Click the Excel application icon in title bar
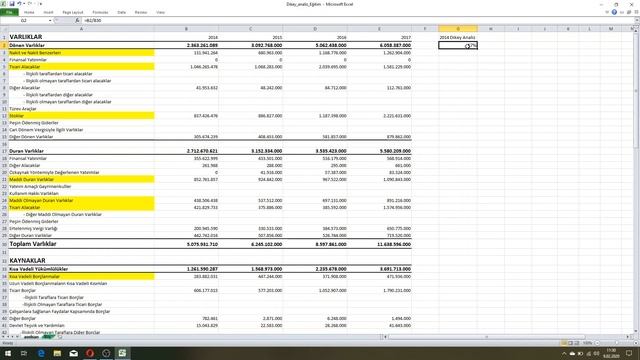 (x=4, y=4)
